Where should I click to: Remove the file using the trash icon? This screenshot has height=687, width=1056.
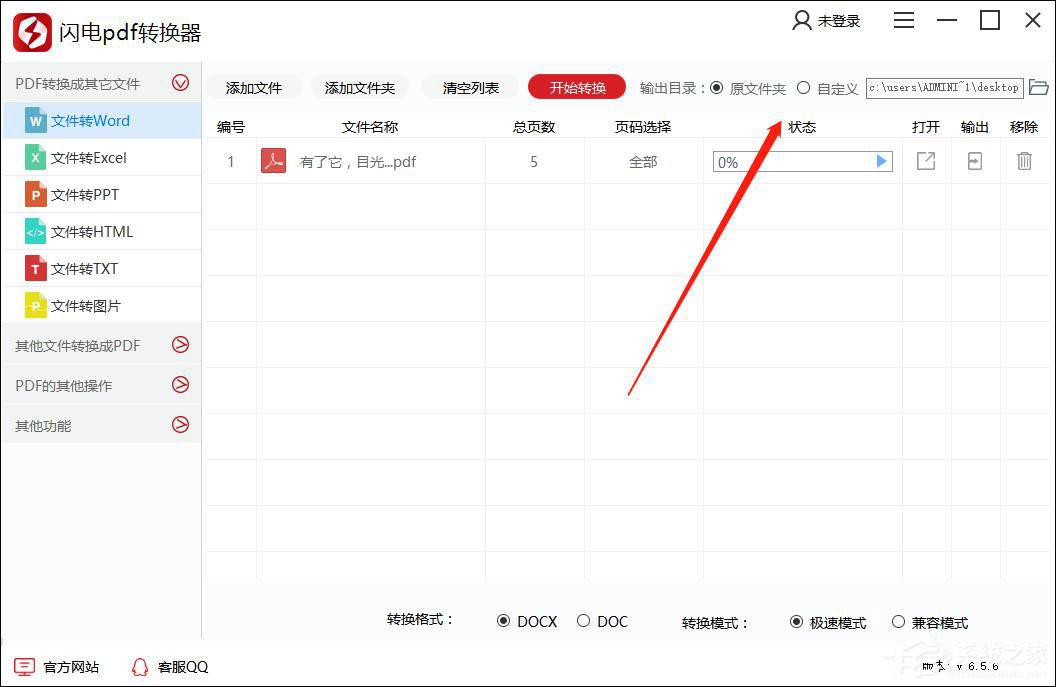pyautogui.click(x=1024, y=161)
